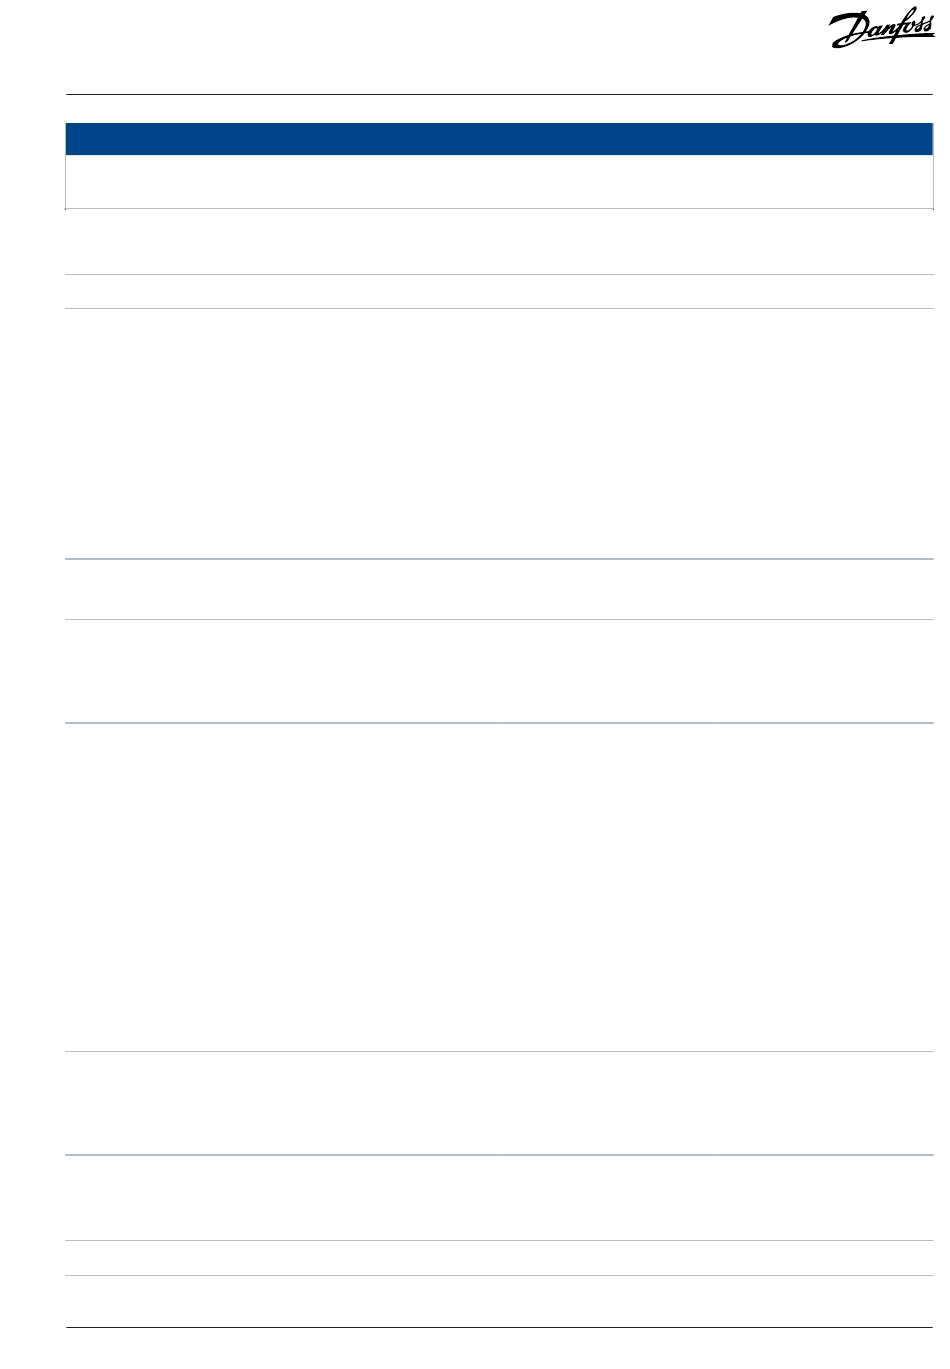This screenshot has width=950, height=1369.
Task: Select the dark blue table header bar
Action: click(x=499, y=139)
